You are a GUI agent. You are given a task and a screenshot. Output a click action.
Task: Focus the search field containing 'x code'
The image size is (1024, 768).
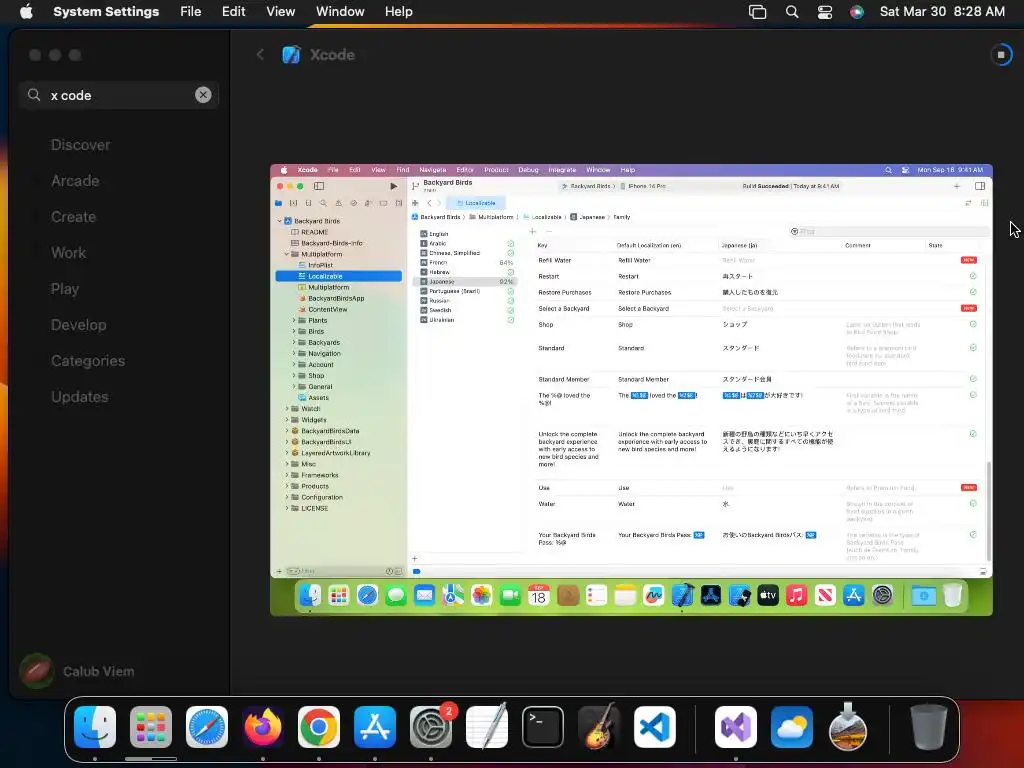(x=119, y=95)
